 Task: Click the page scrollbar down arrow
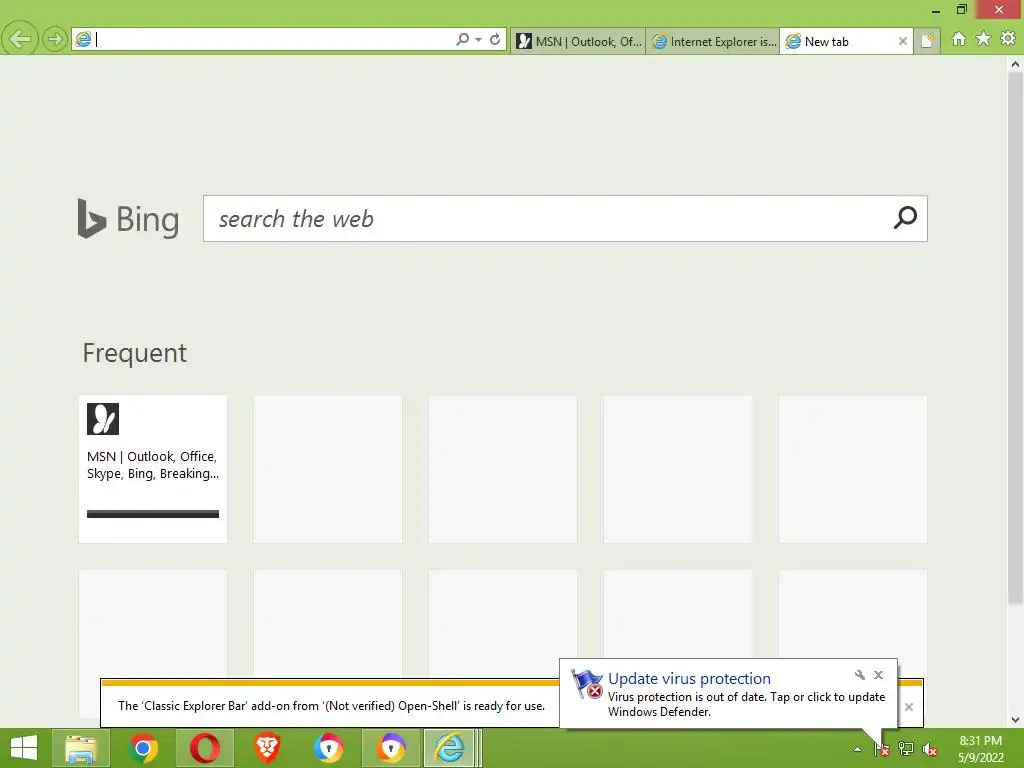point(1015,720)
